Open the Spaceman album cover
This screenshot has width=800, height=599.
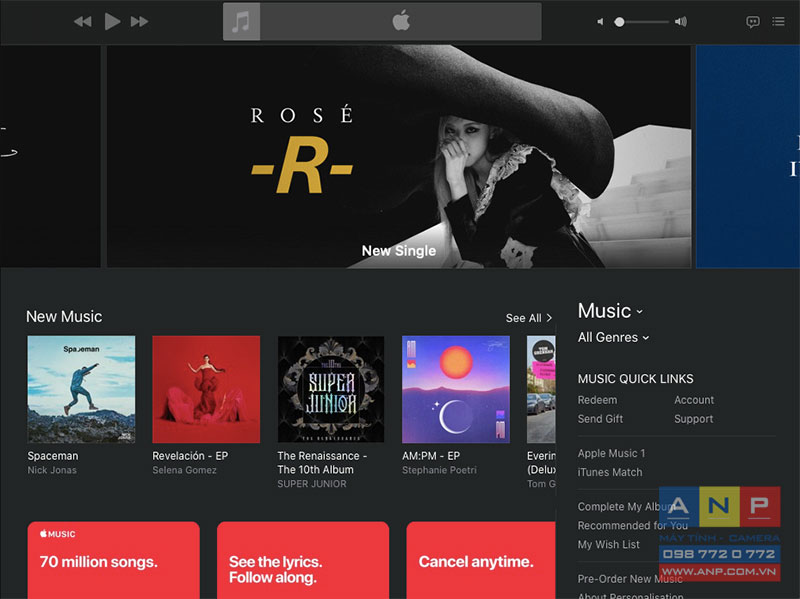[x=82, y=389]
